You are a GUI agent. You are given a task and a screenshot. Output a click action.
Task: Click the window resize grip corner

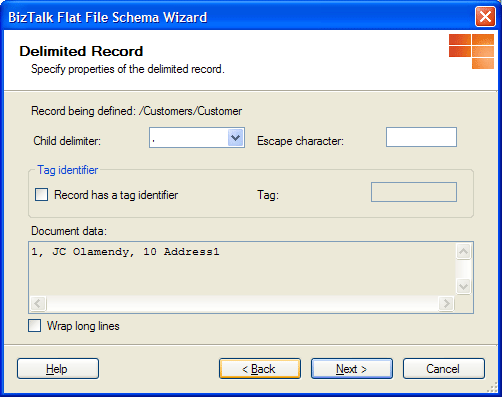click(x=492, y=388)
